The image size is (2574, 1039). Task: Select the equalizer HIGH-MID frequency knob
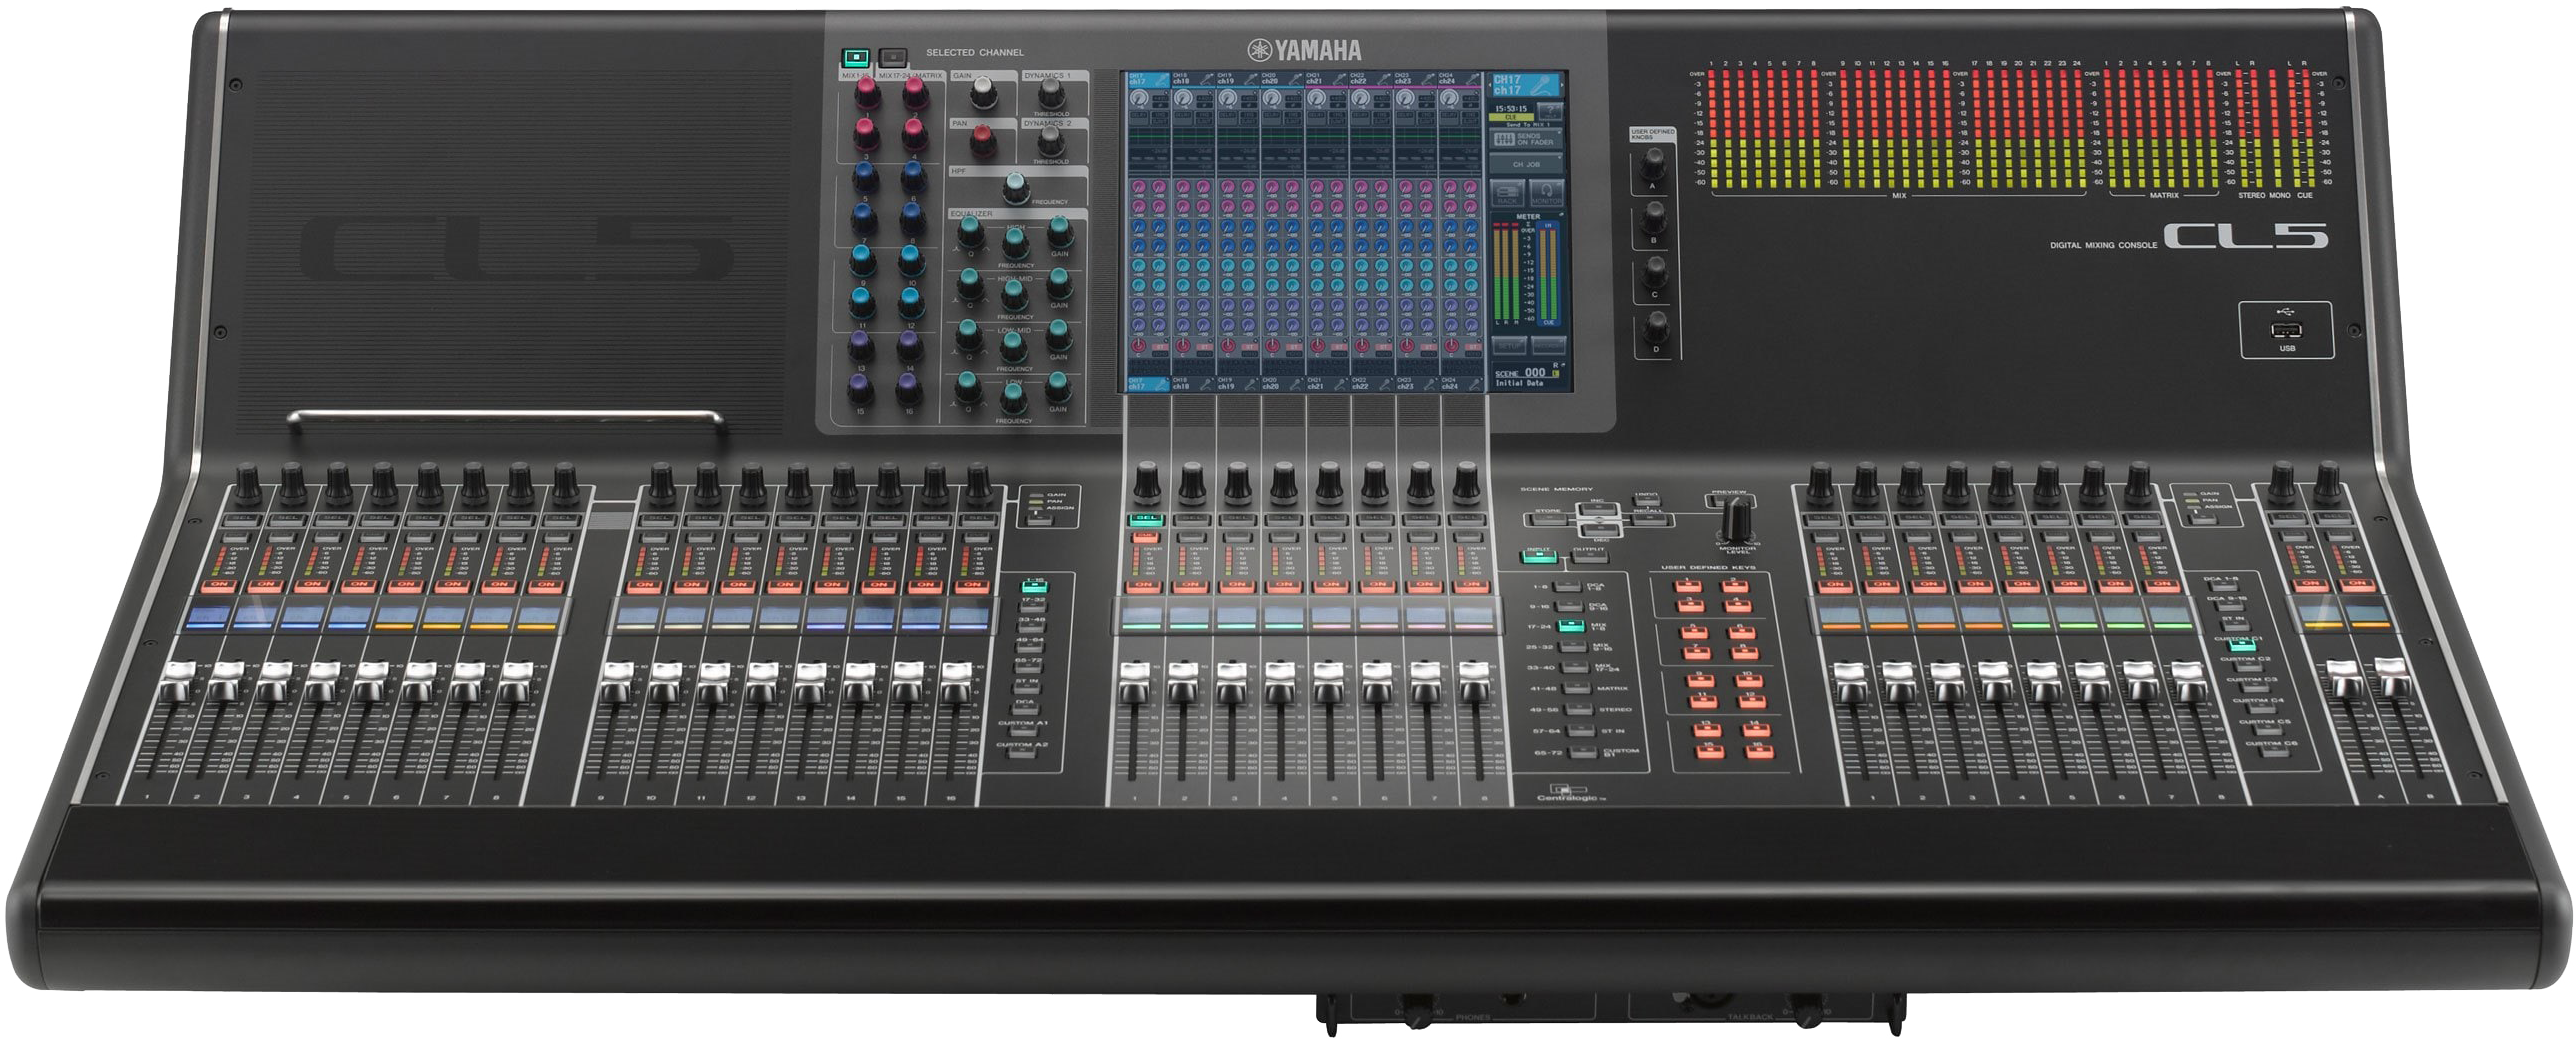click(1014, 293)
